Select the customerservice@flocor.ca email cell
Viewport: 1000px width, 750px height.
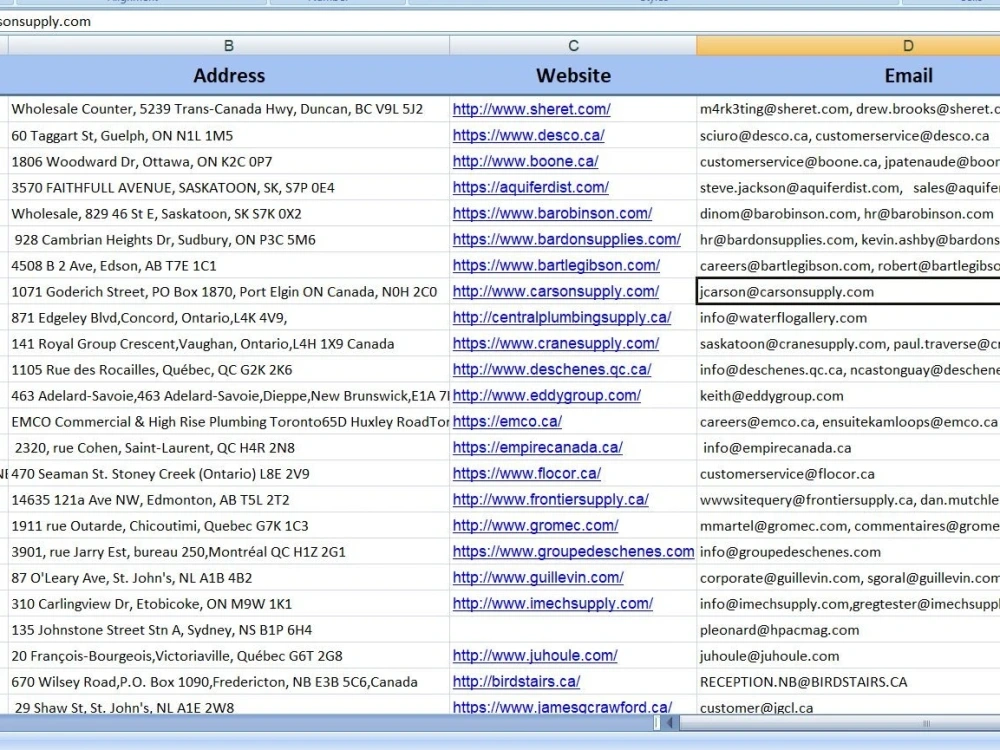848,474
